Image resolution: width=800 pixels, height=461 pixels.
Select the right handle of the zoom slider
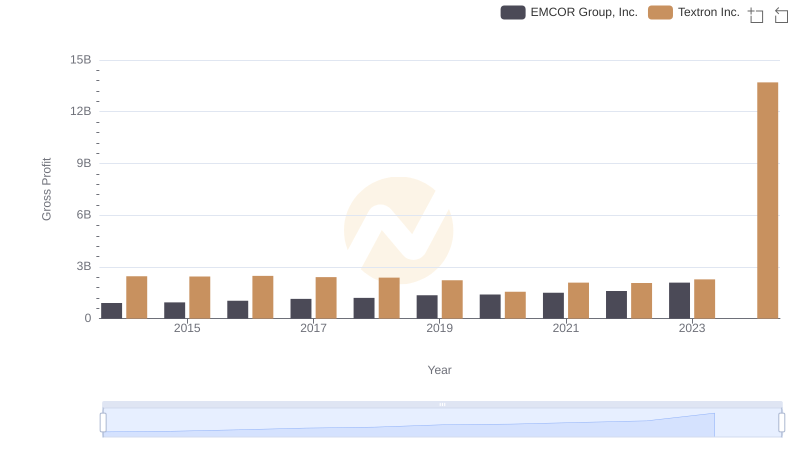tap(782, 423)
